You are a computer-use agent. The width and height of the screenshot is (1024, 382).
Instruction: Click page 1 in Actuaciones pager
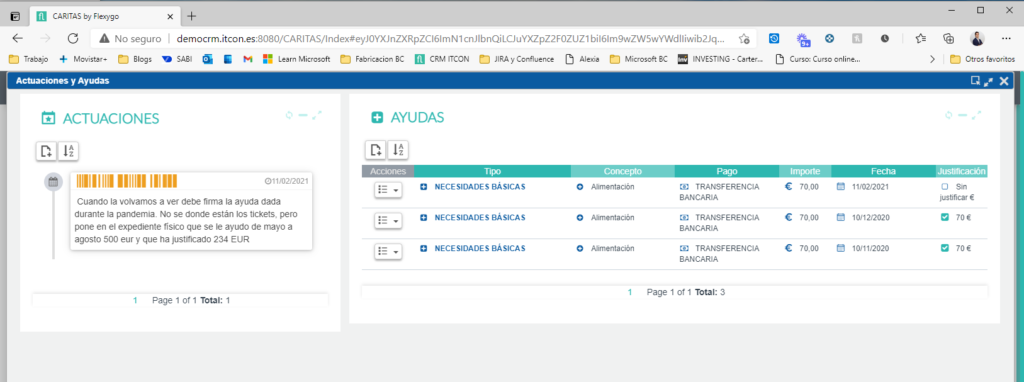[136, 300]
